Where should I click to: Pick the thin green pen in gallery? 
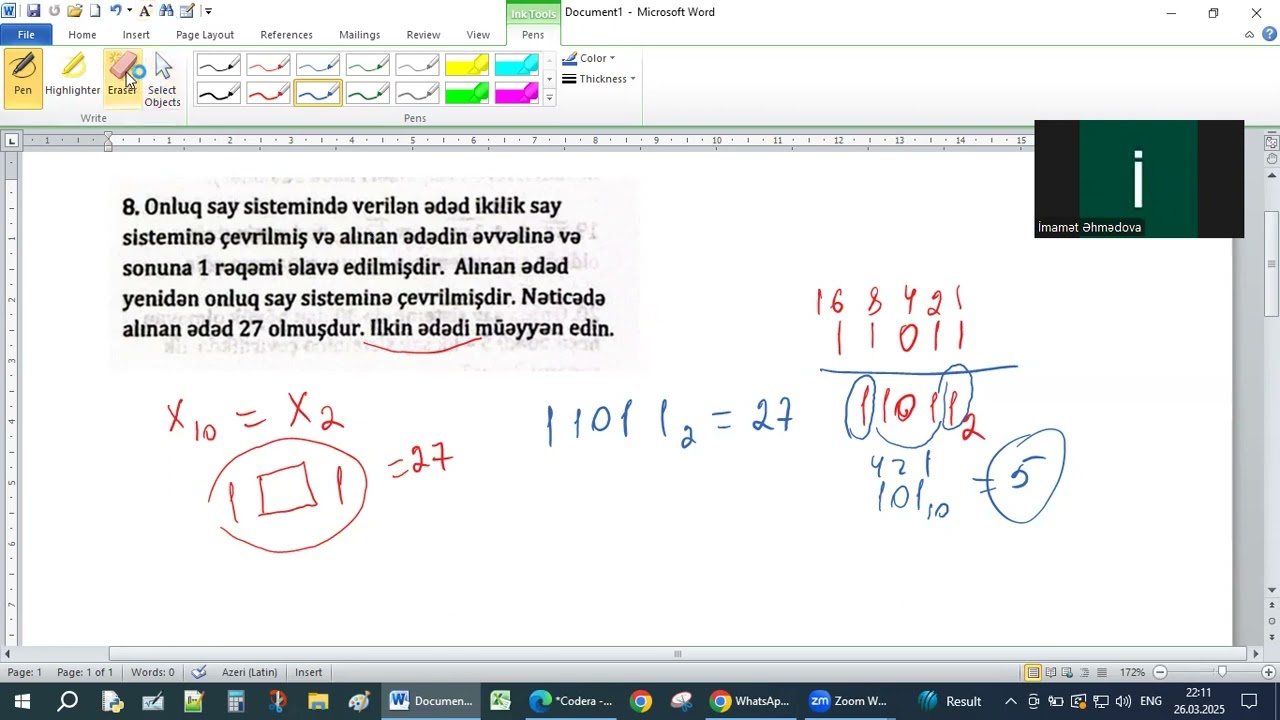coord(368,66)
